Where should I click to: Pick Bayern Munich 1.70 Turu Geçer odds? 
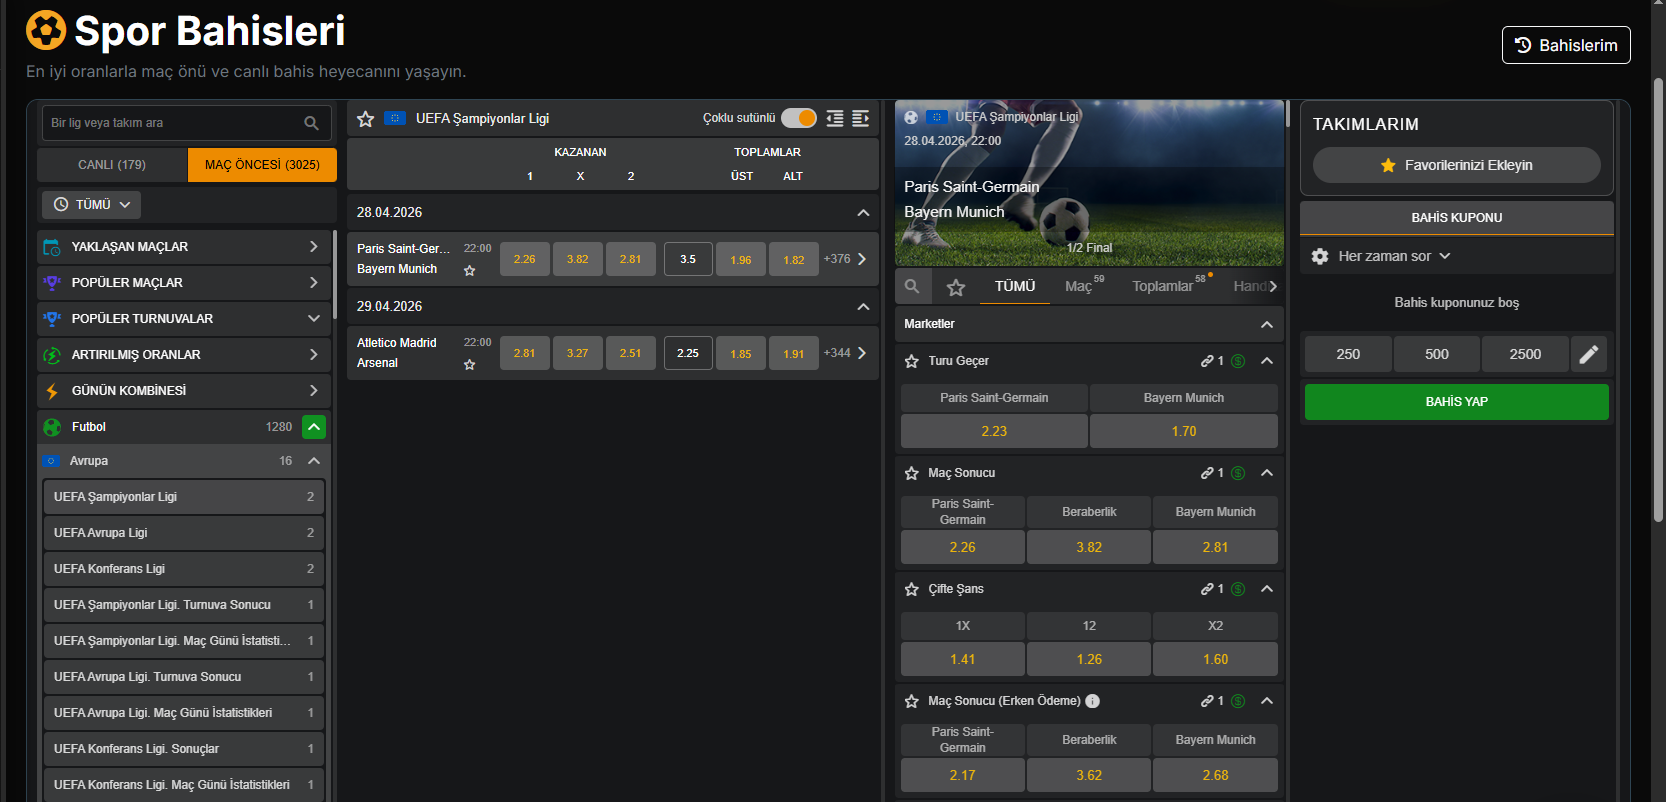point(1184,431)
